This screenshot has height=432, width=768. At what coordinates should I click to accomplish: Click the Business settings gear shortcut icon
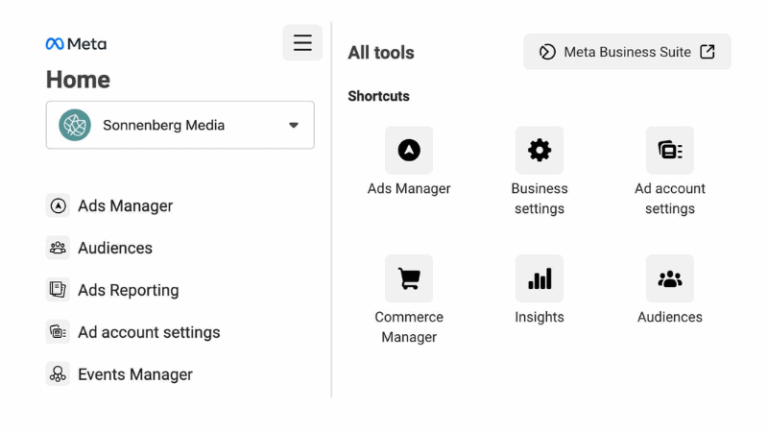pos(539,150)
